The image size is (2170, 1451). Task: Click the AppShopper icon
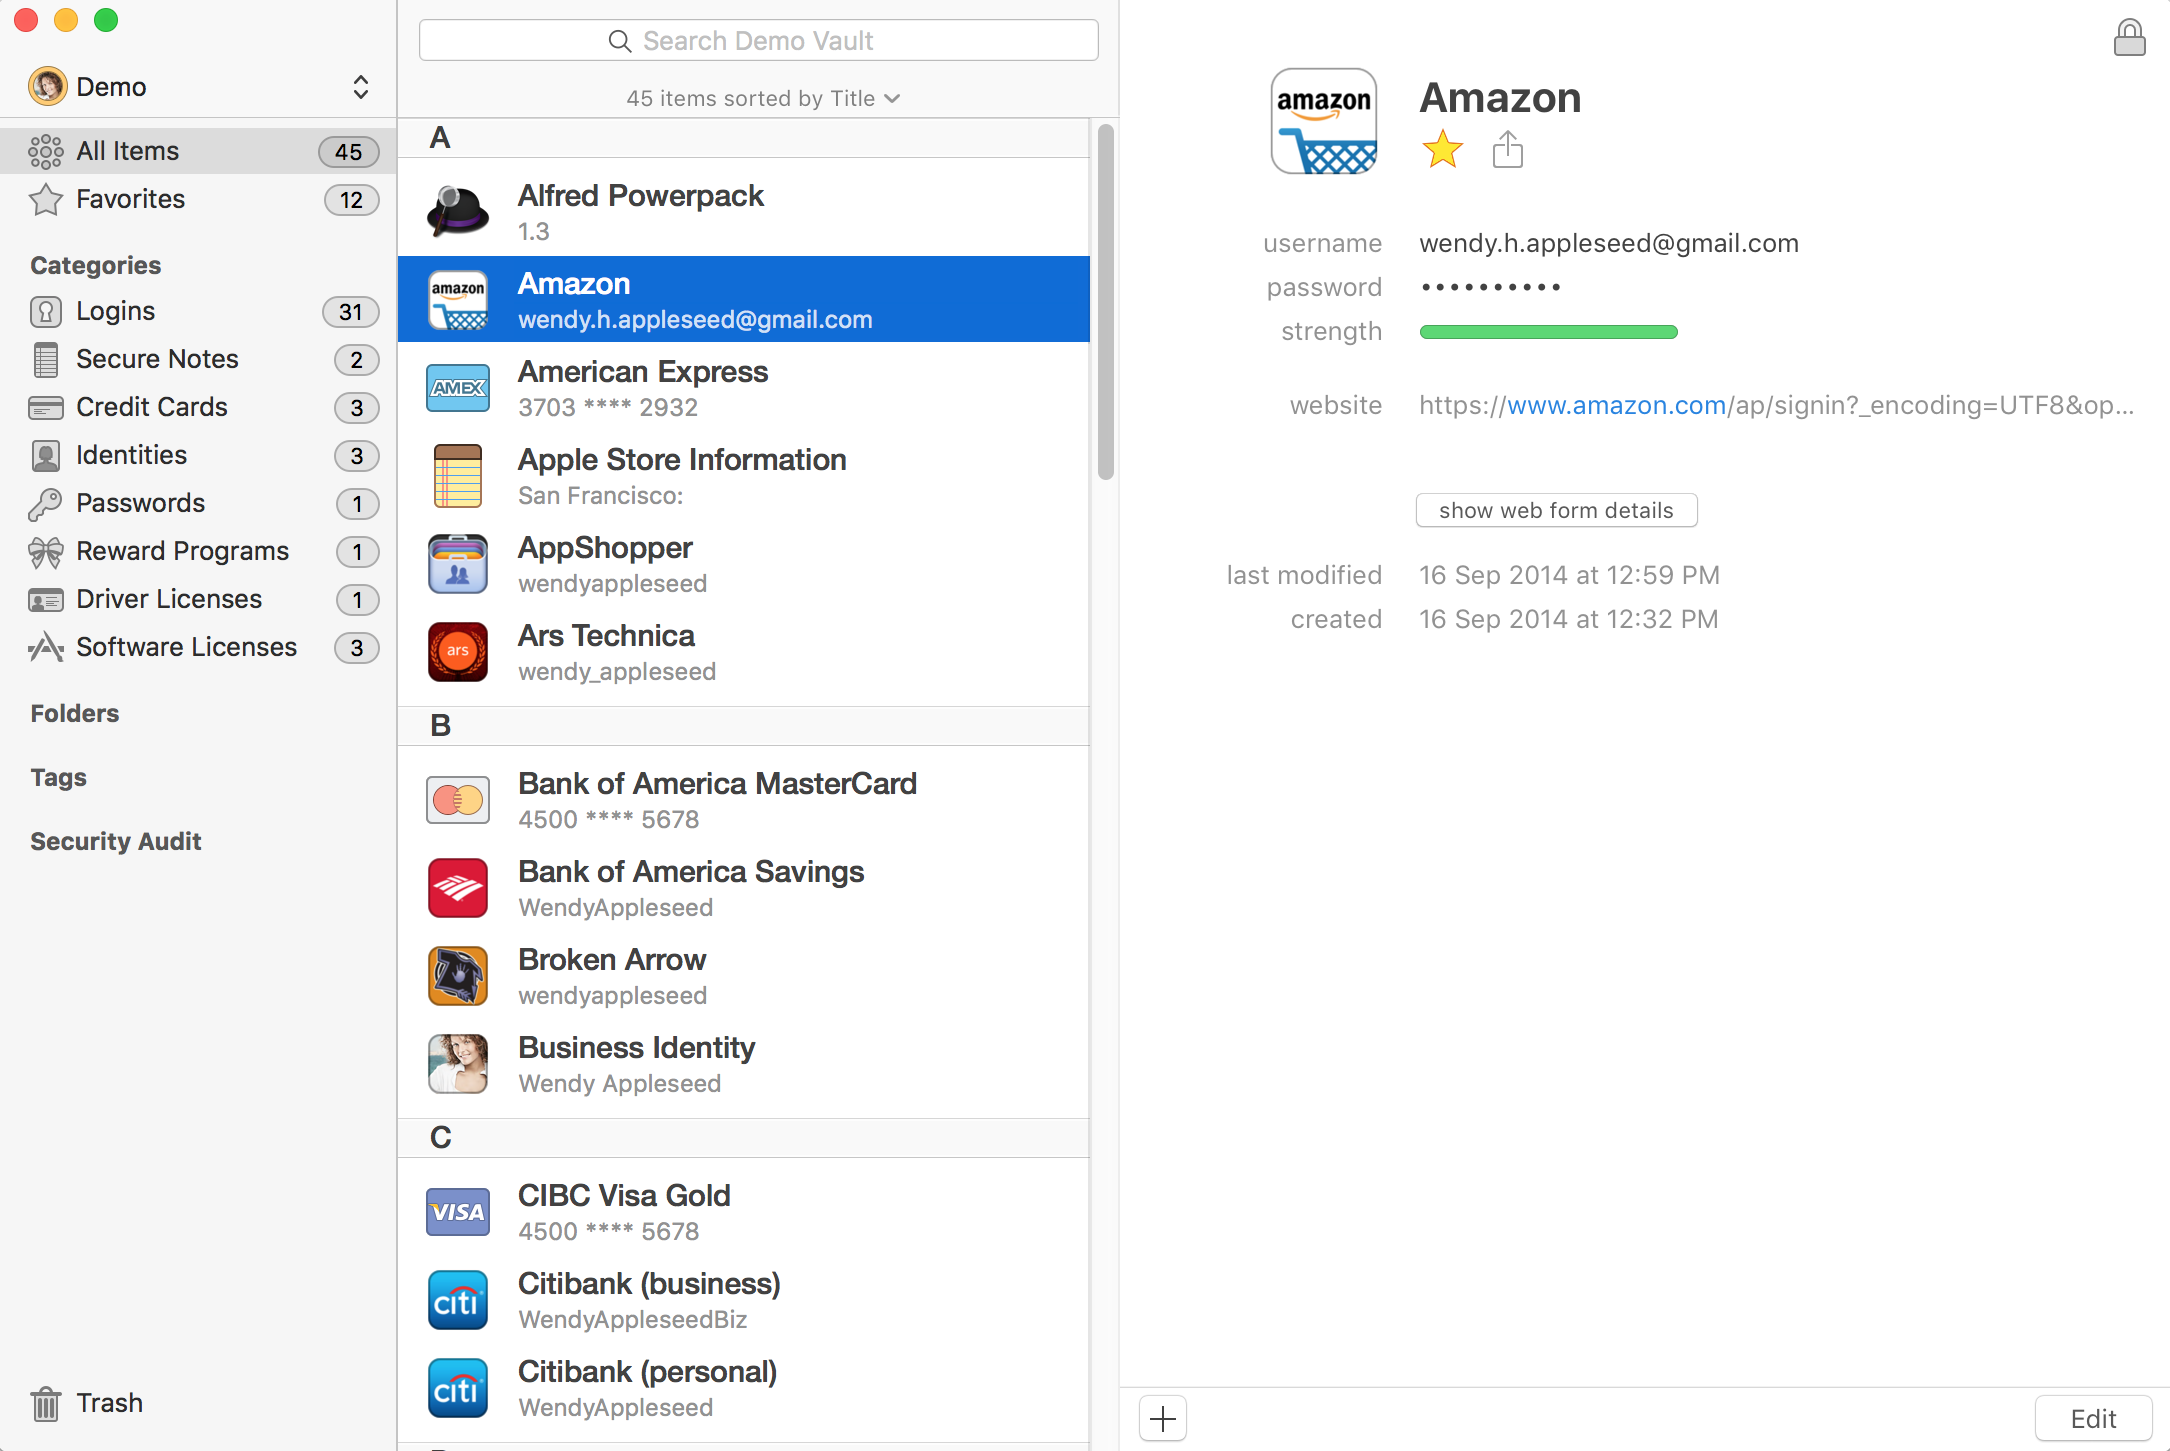tap(457, 564)
